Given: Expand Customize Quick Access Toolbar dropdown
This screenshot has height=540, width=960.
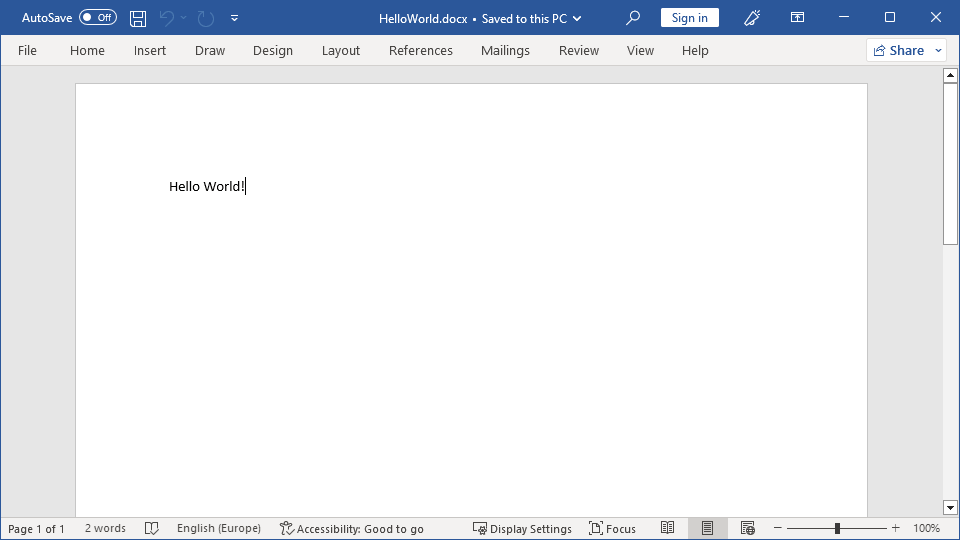Looking at the screenshot, I should [x=234, y=18].
